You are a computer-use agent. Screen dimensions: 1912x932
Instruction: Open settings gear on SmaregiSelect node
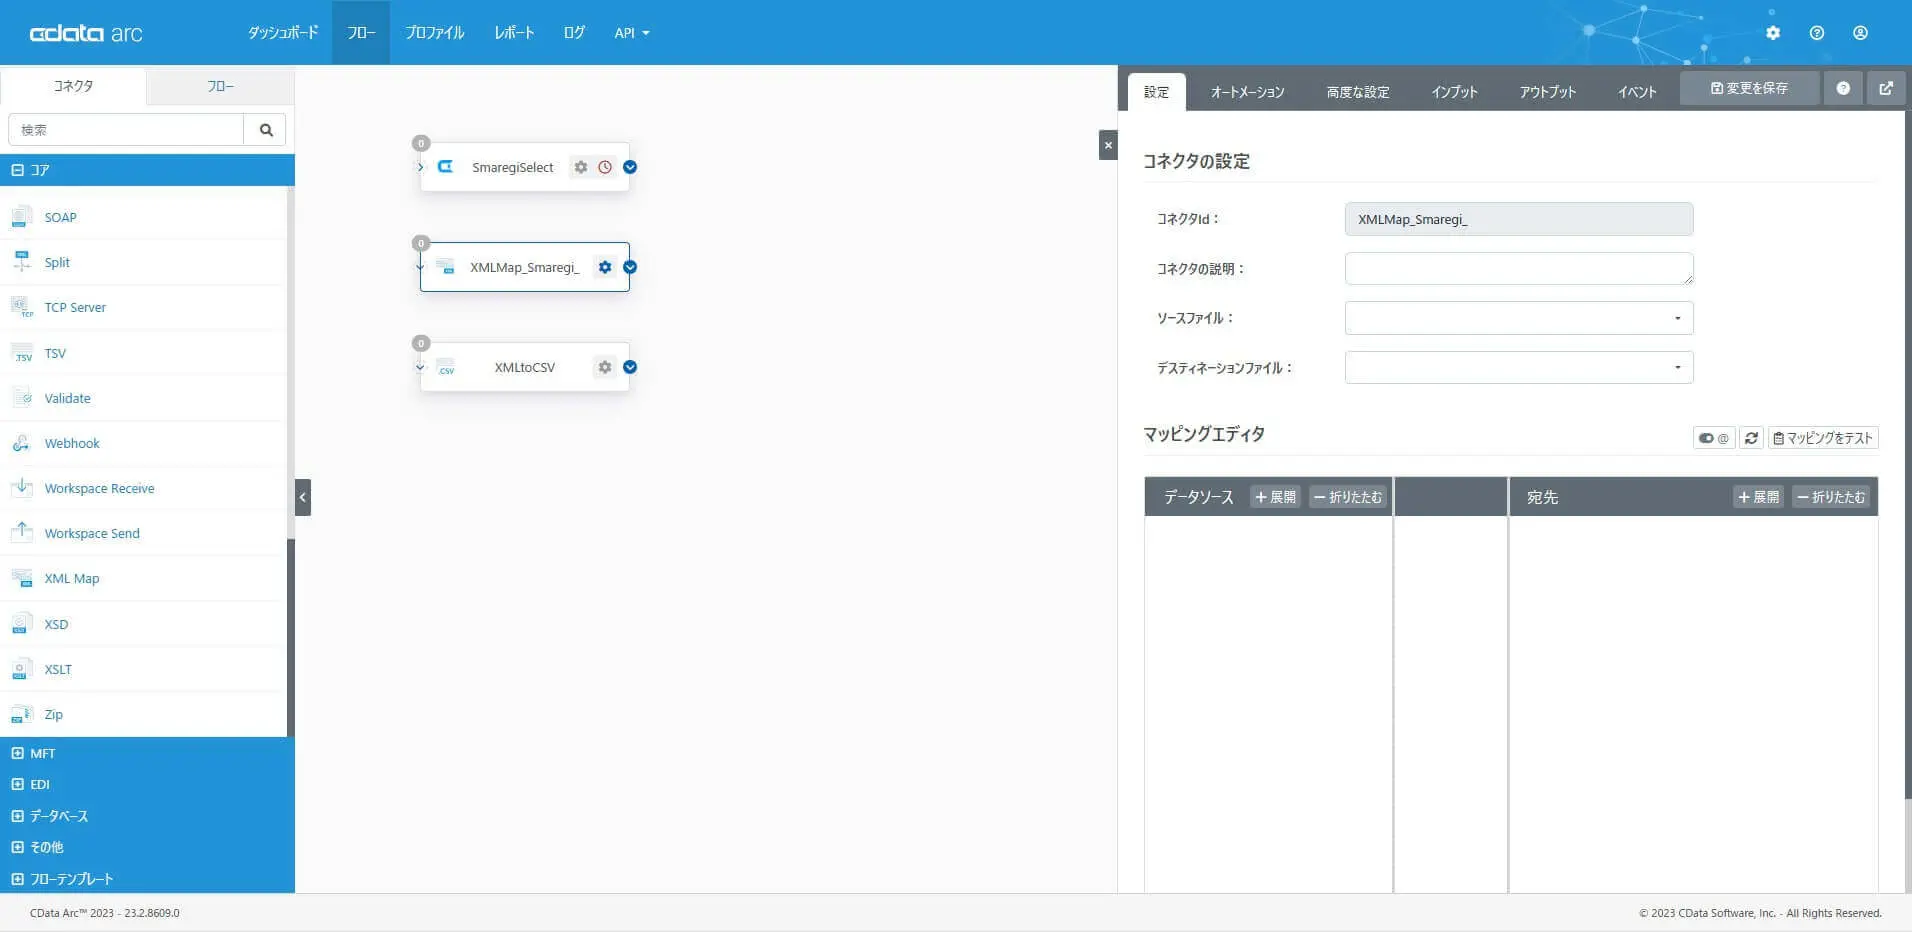[581, 167]
